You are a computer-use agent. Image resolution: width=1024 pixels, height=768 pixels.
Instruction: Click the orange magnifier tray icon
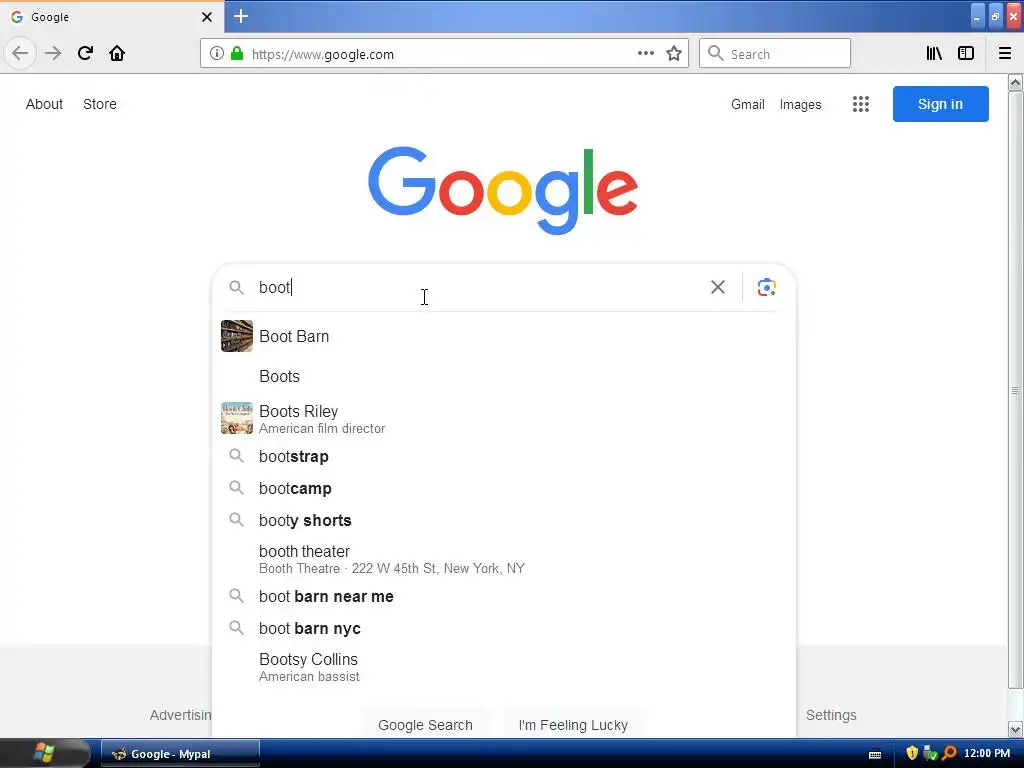(950, 753)
